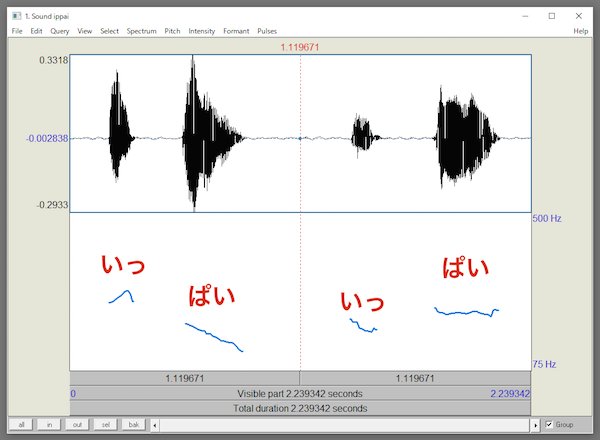Viewport: 600px width, 440px height.
Task: Open the Spectrum menu
Action: [x=142, y=31]
